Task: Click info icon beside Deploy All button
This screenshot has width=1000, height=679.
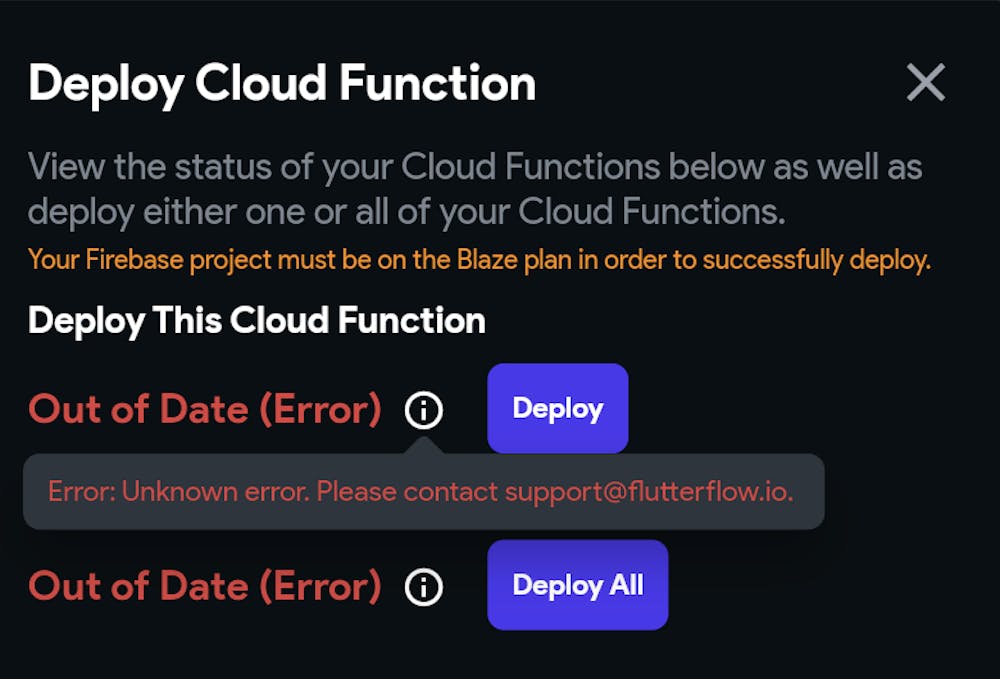Action: click(x=424, y=586)
